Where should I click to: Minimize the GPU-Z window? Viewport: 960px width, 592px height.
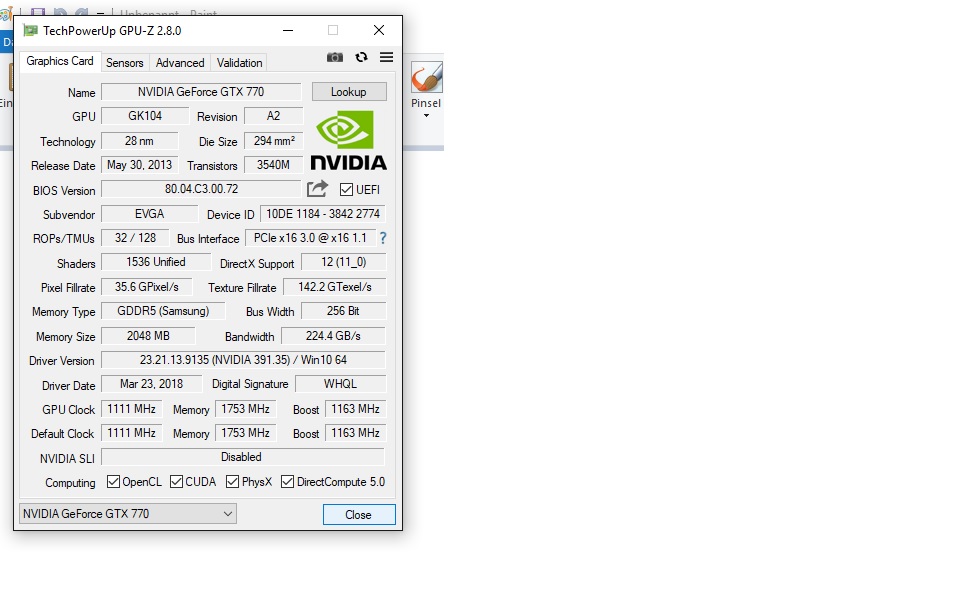click(x=288, y=30)
